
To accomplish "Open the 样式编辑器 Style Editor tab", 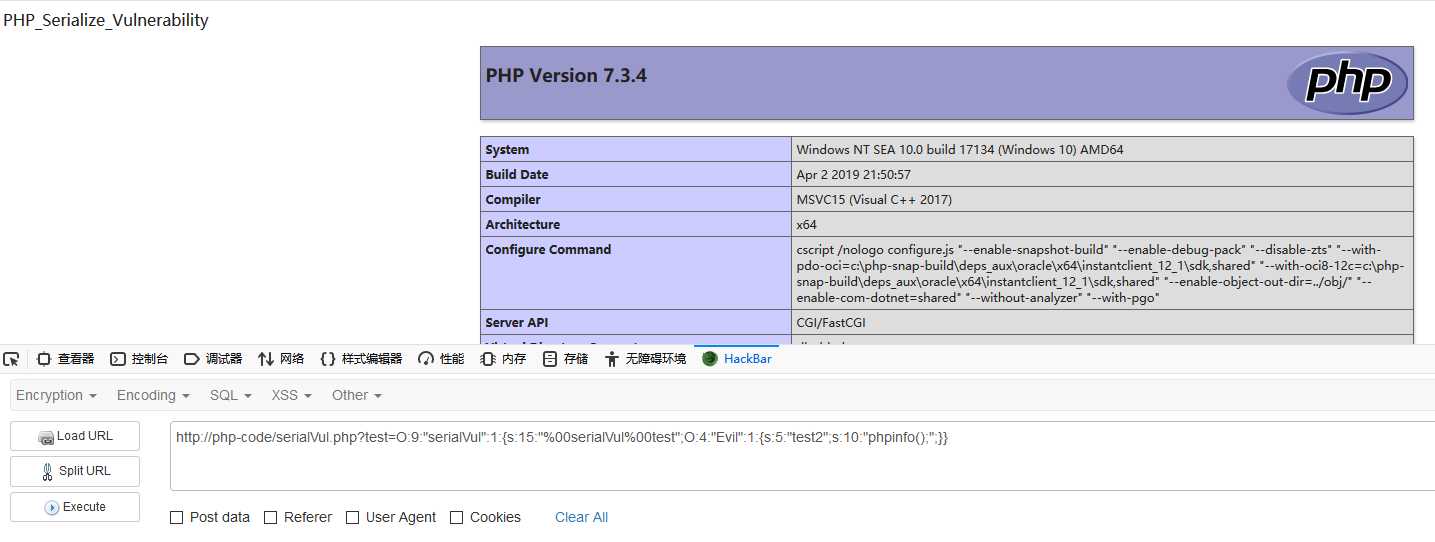I will click(x=361, y=359).
